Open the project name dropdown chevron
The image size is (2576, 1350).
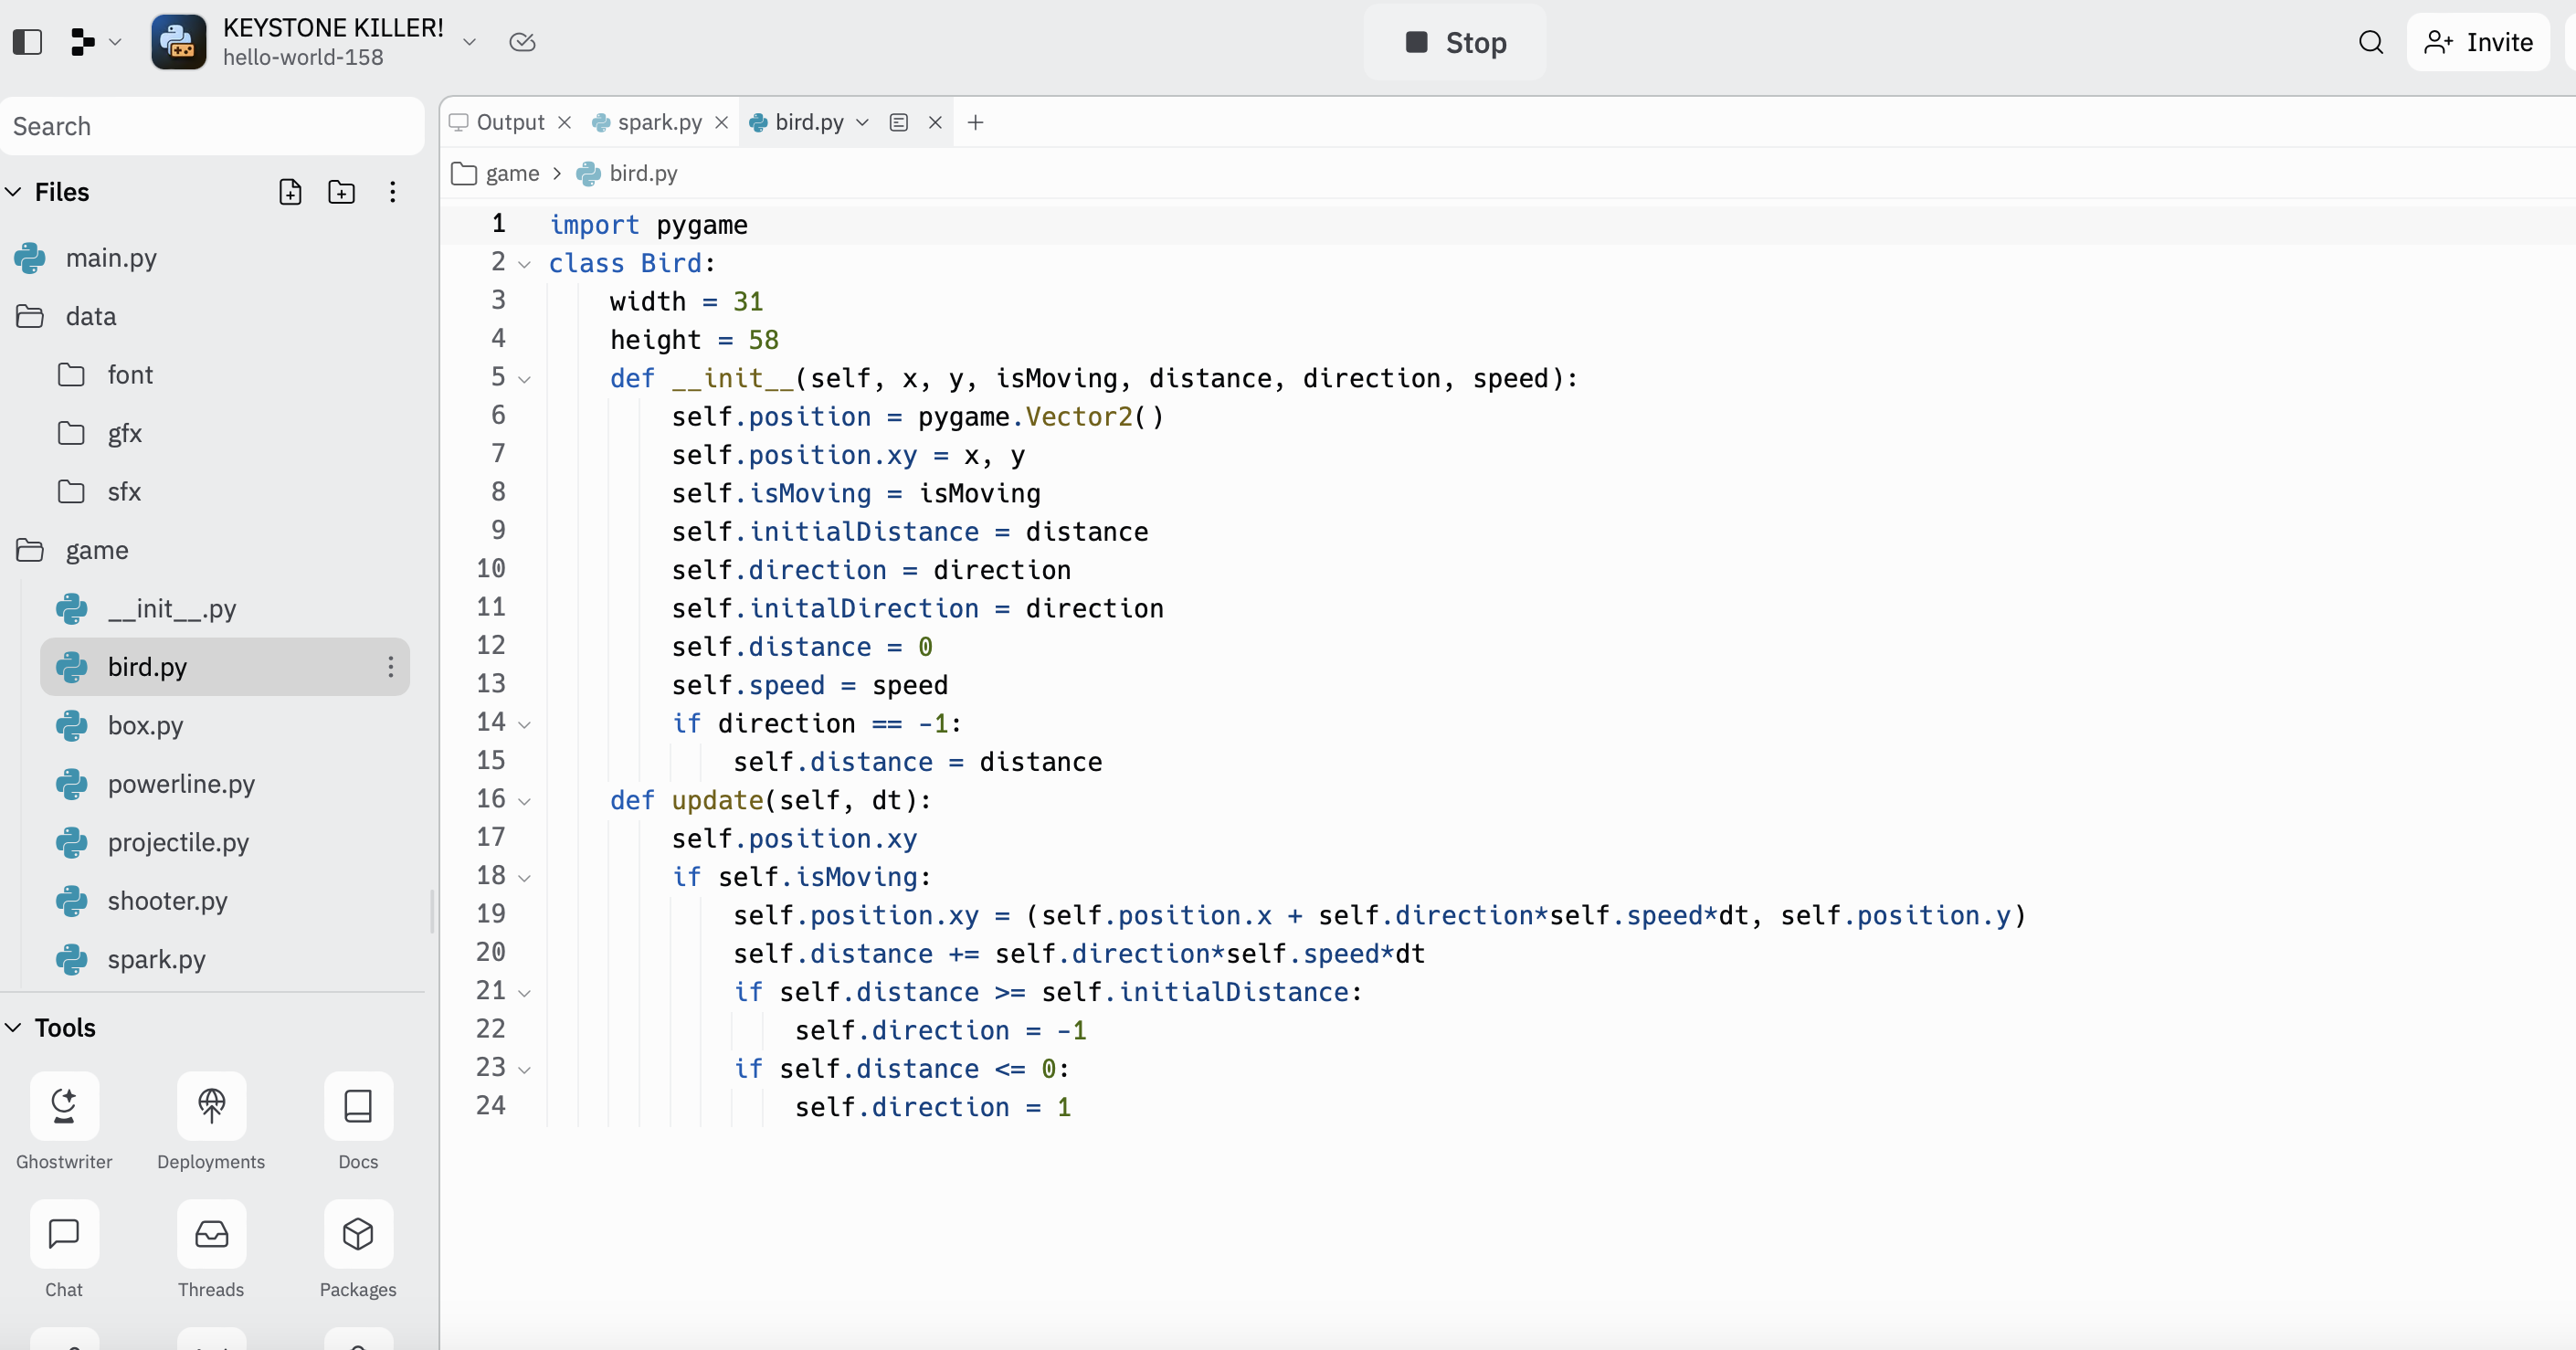click(x=469, y=42)
